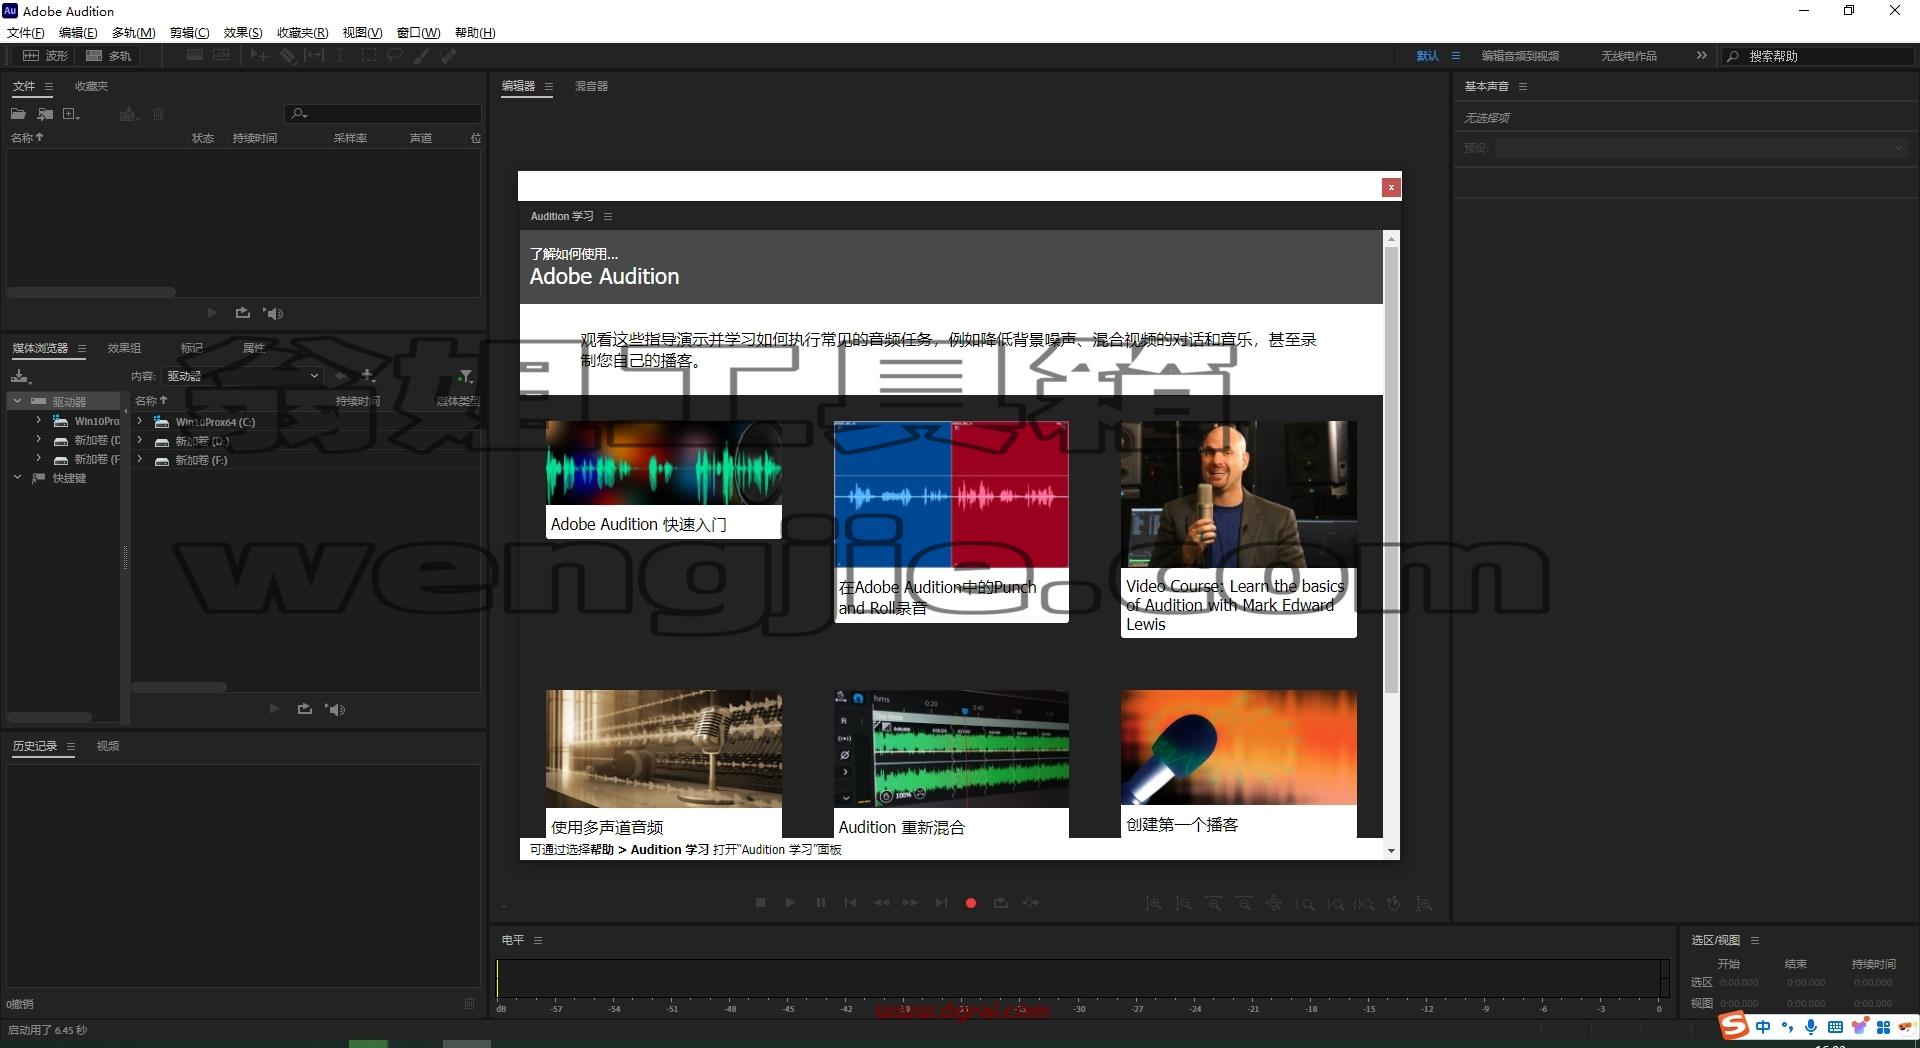This screenshot has height=1048, width=1920.
Task: Toggle Auto-Play speaker icon in Files panel
Action: (x=273, y=313)
